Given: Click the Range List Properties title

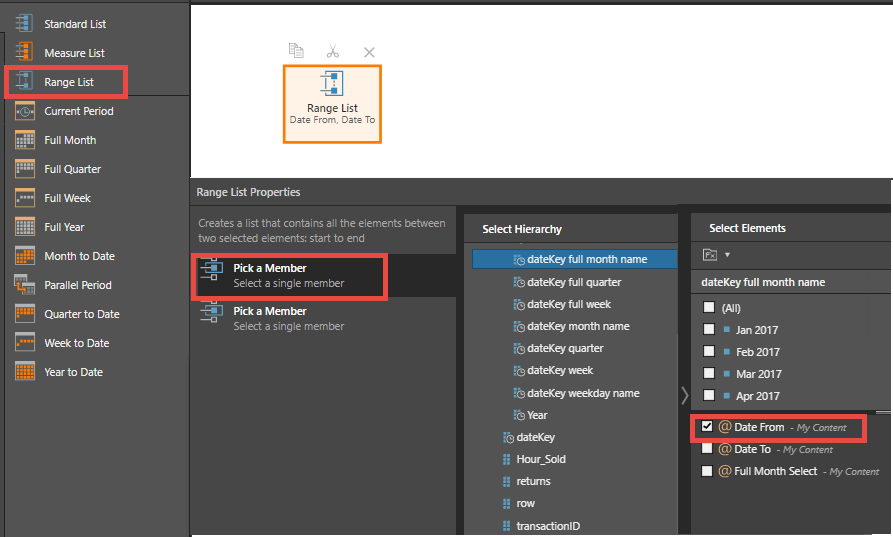Looking at the screenshot, I should (x=248, y=192).
